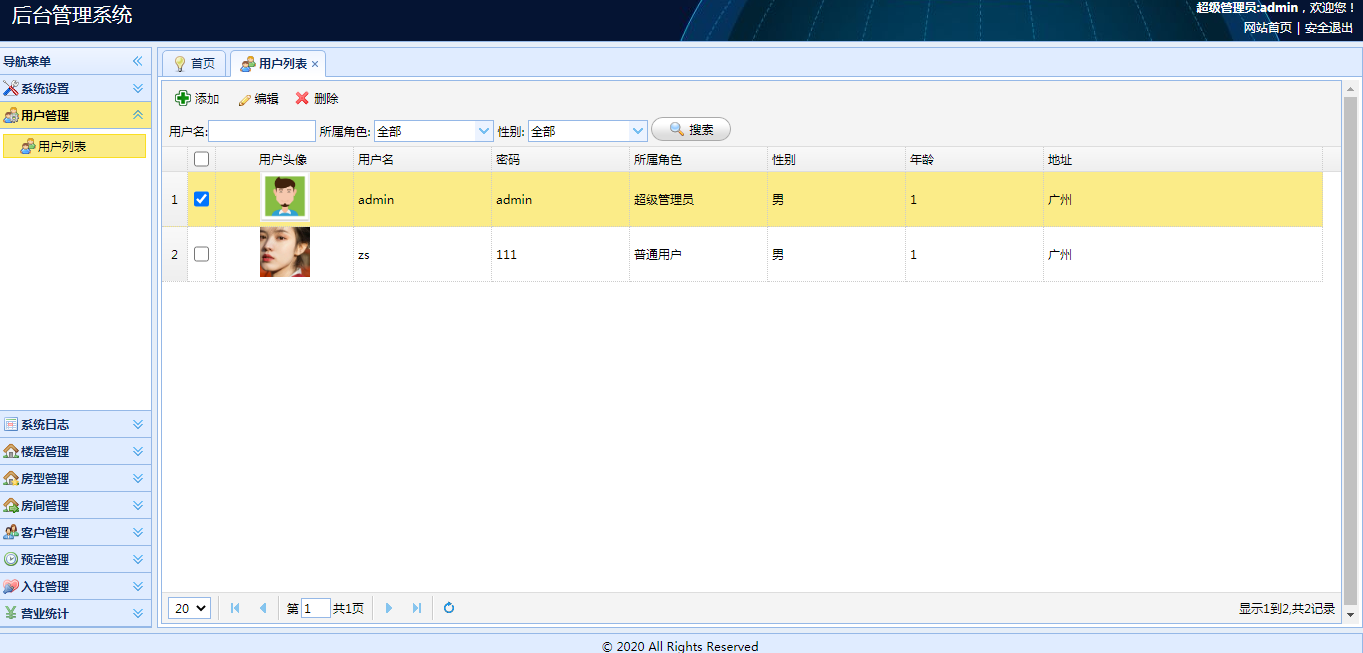Viewport: 1363px width, 653px height.
Task: Click the Reservation Management clock icon
Action: pos(11,559)
